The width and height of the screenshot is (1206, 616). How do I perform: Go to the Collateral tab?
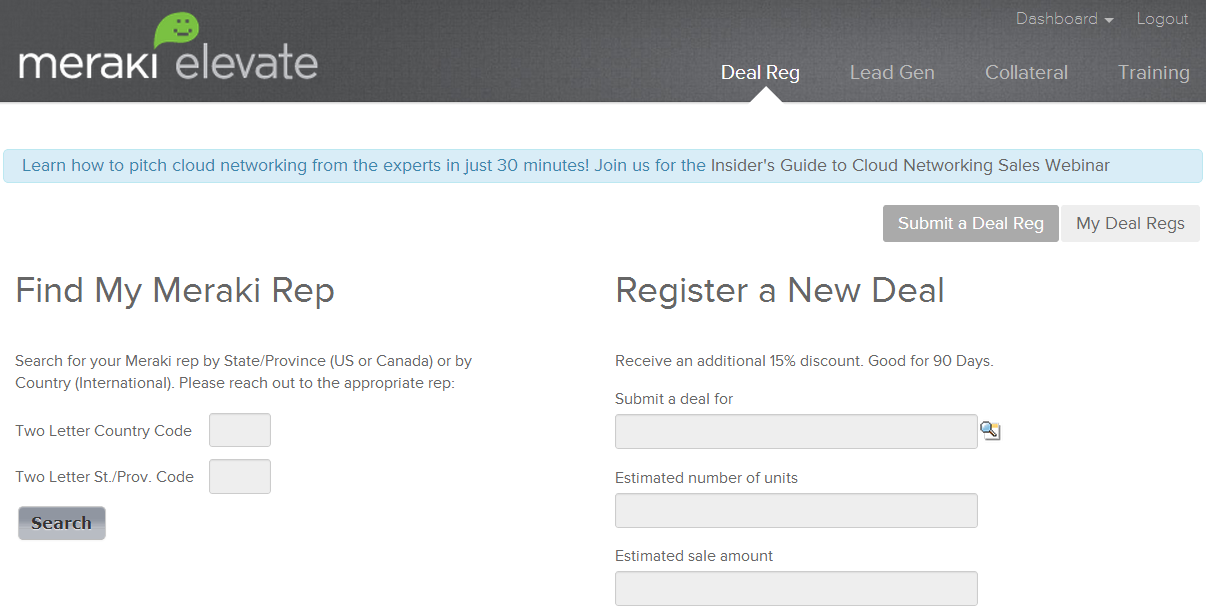coord(1026,73)
